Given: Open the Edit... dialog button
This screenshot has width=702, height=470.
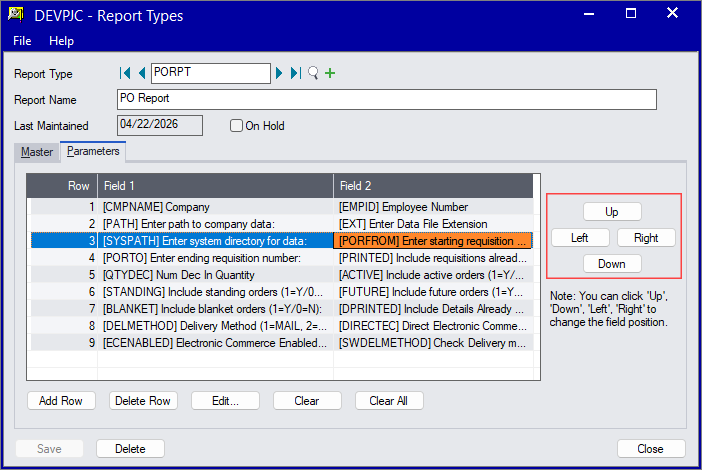Looking at the screenshot, I should click(x=225, y=401).
